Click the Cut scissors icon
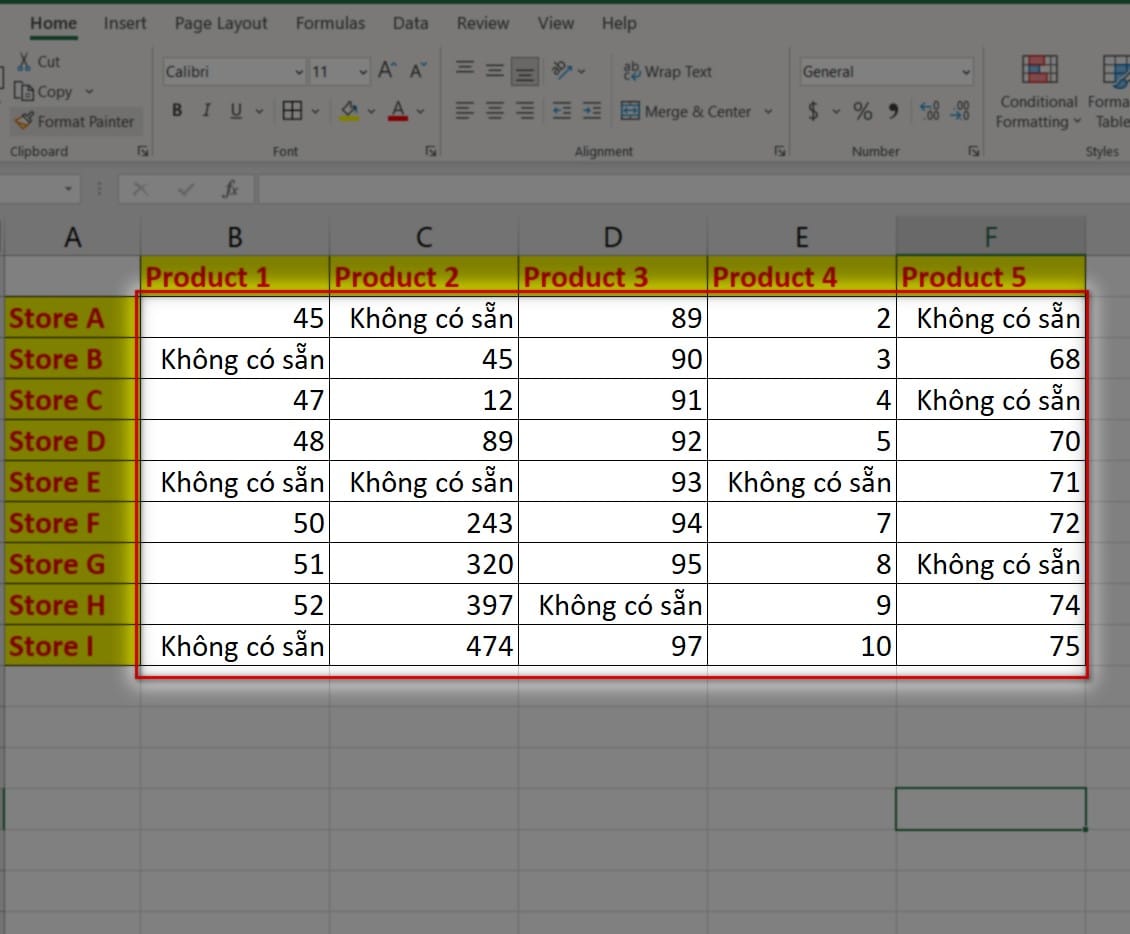Image resolution: width=1130 pixels, height=934 pixels. [24, 62]
